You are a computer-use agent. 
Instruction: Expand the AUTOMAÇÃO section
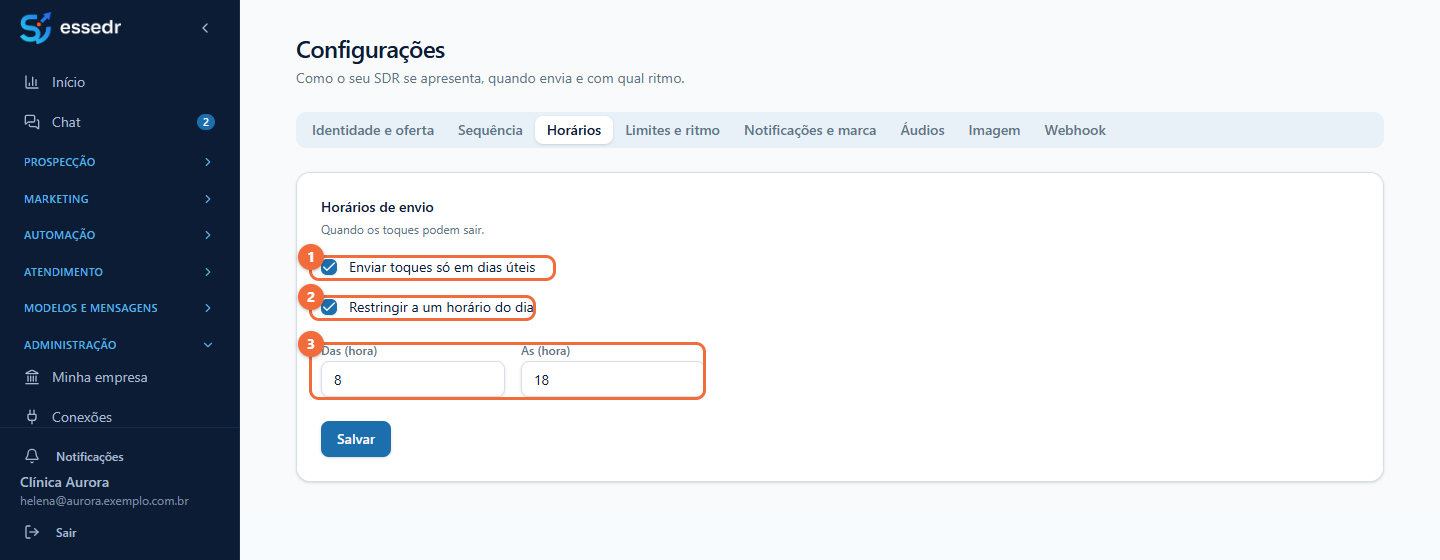point(120,235)
